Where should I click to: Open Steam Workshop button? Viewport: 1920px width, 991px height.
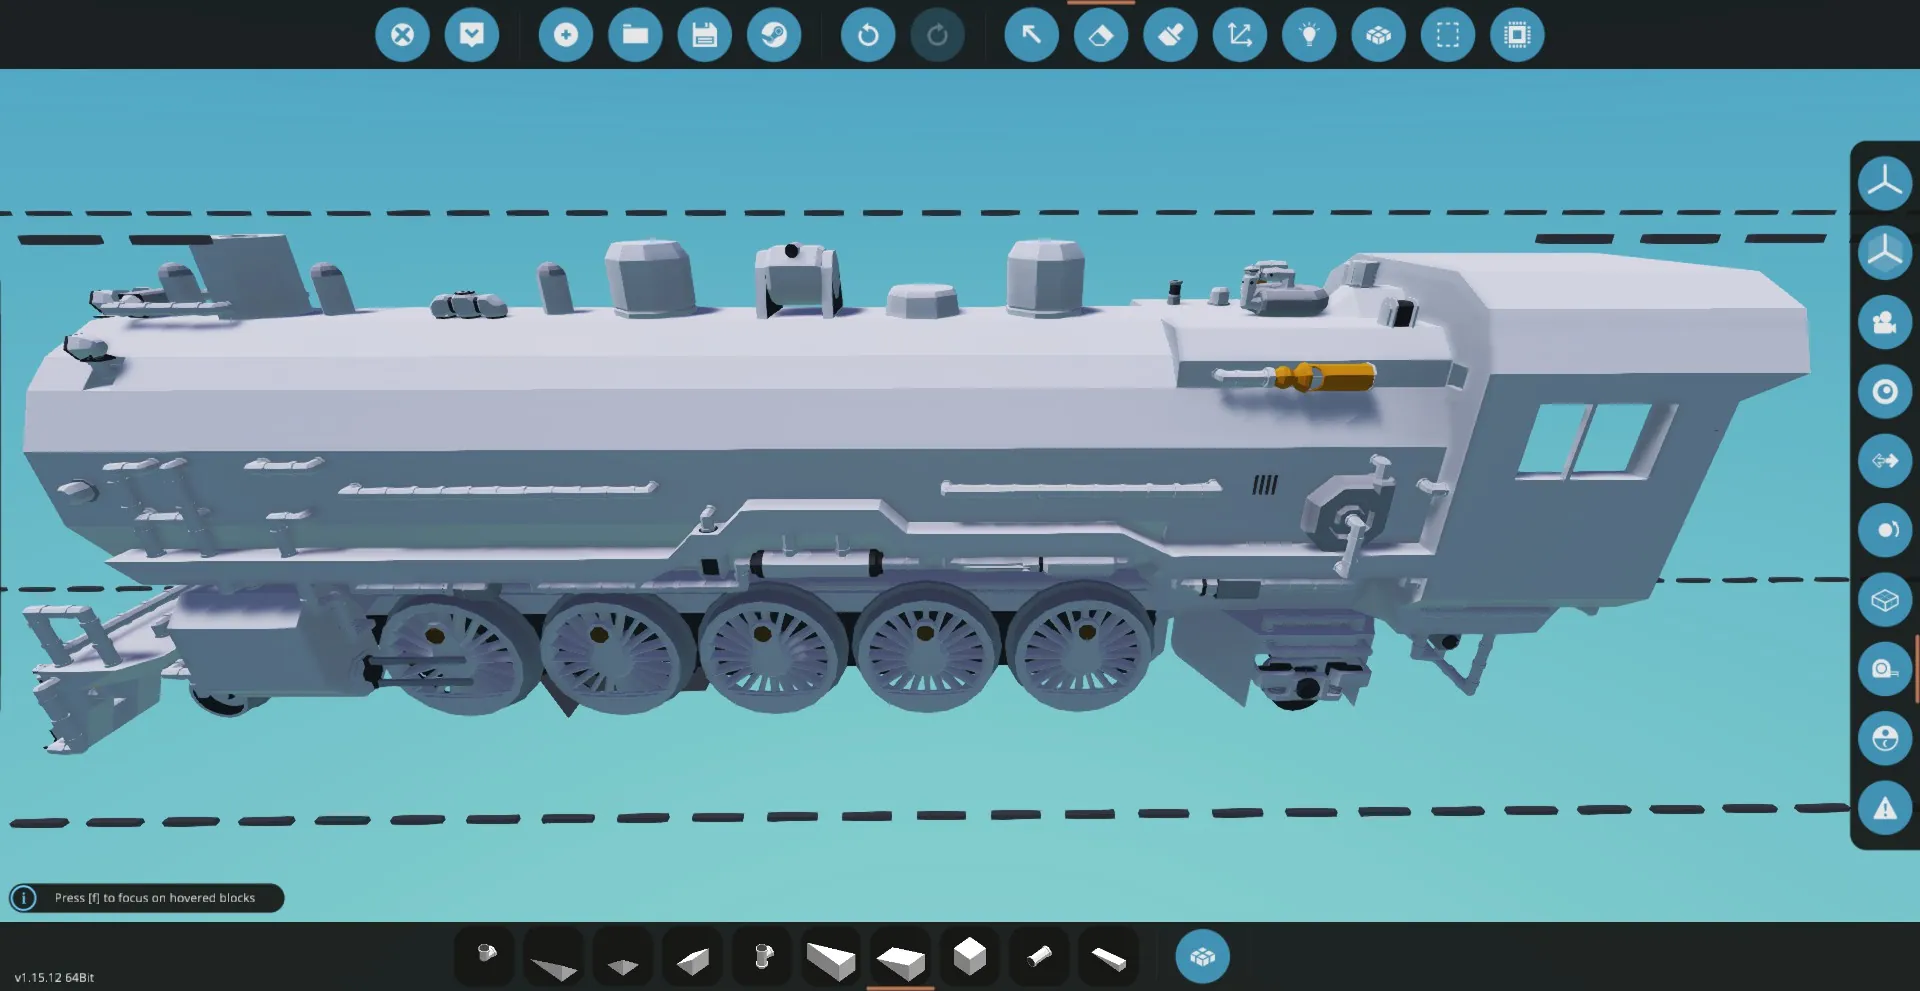click(774, 35)
